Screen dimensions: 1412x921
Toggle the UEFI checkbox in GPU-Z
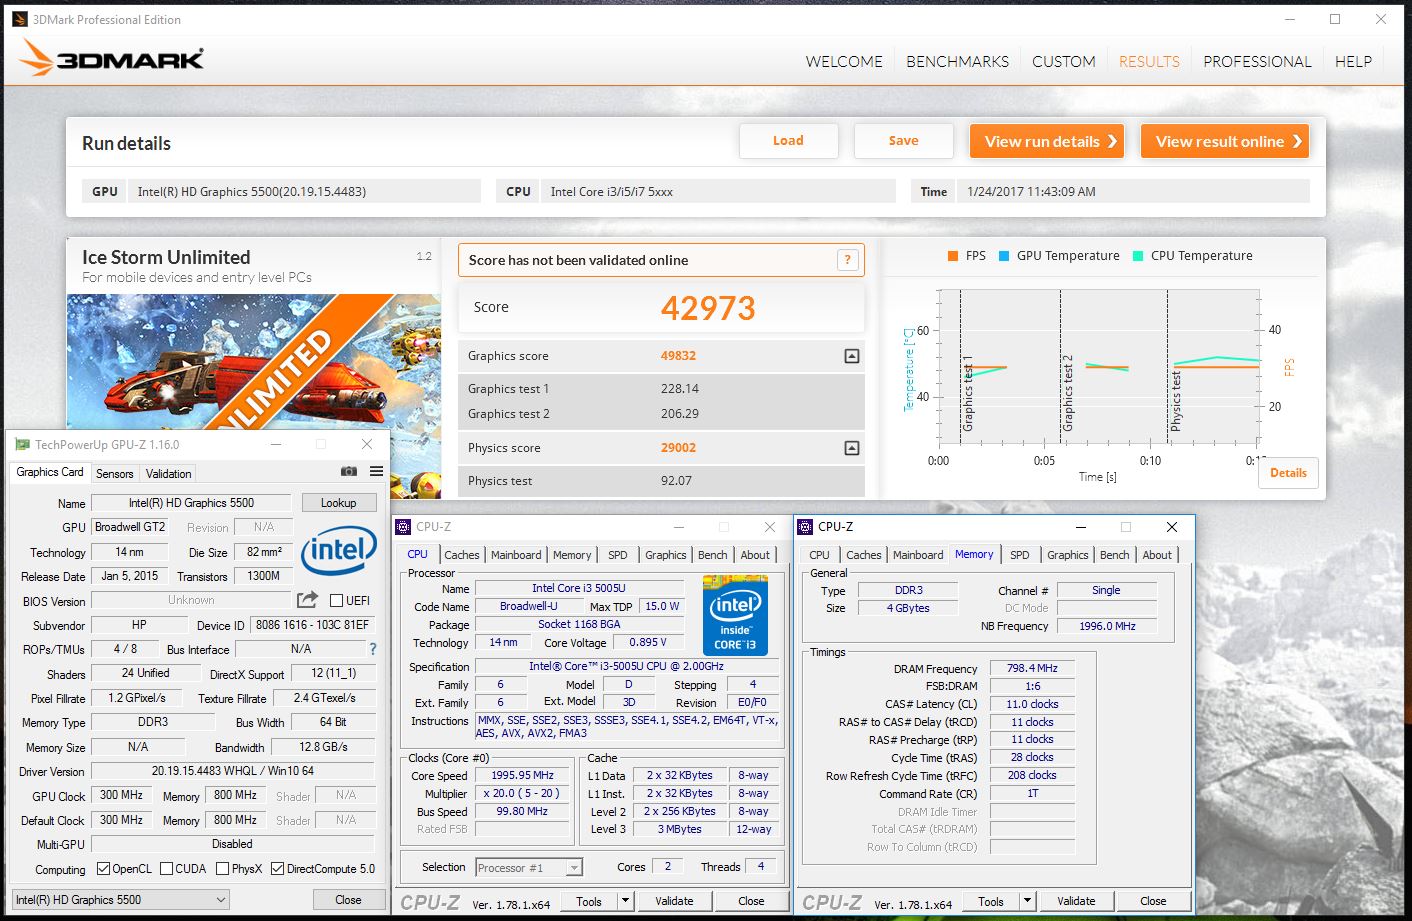tap(336, 600)
